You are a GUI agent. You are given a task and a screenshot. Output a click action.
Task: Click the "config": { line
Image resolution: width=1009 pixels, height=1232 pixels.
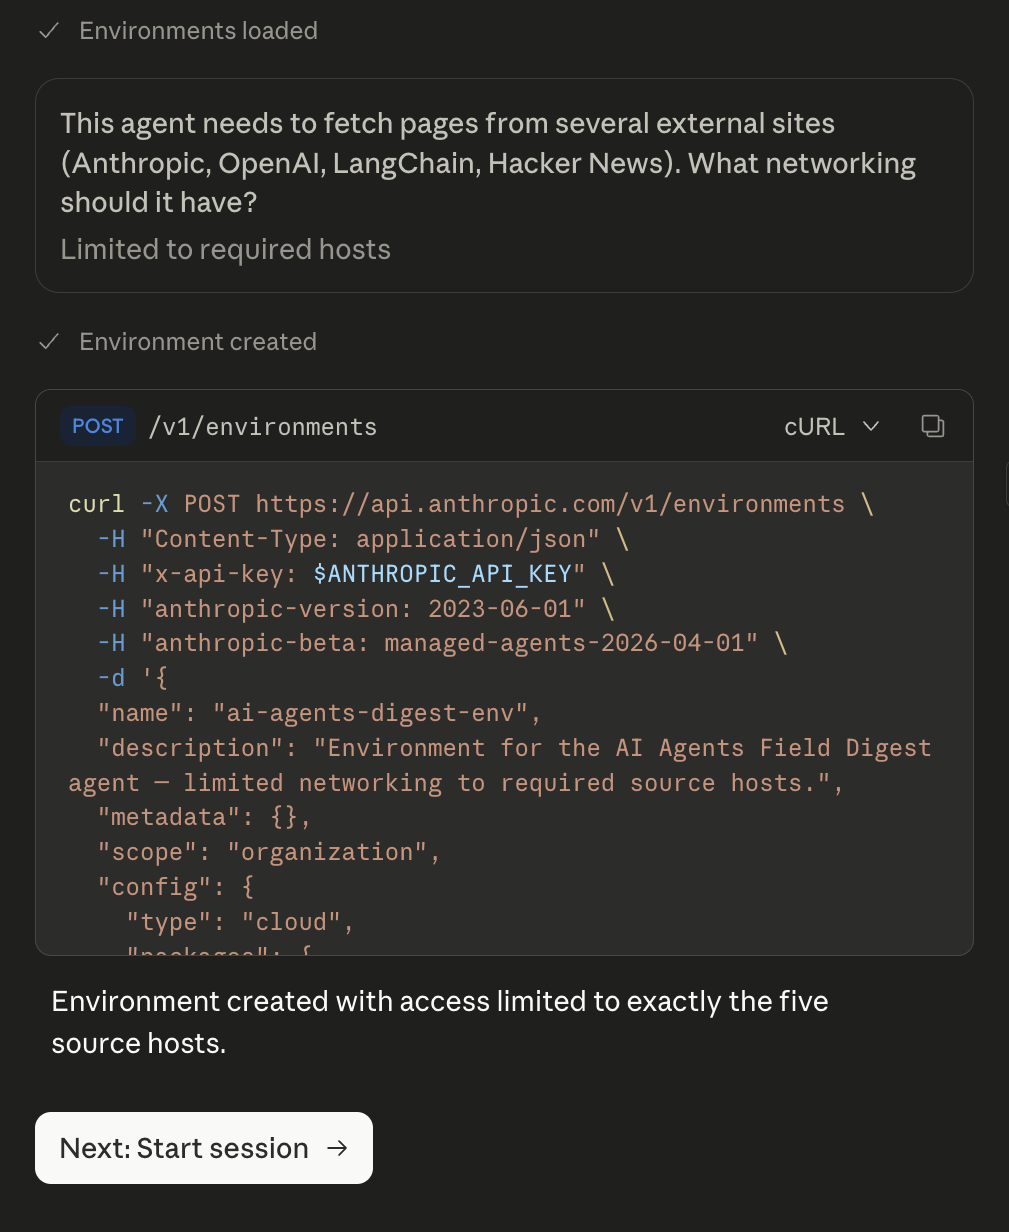[176, 887]
